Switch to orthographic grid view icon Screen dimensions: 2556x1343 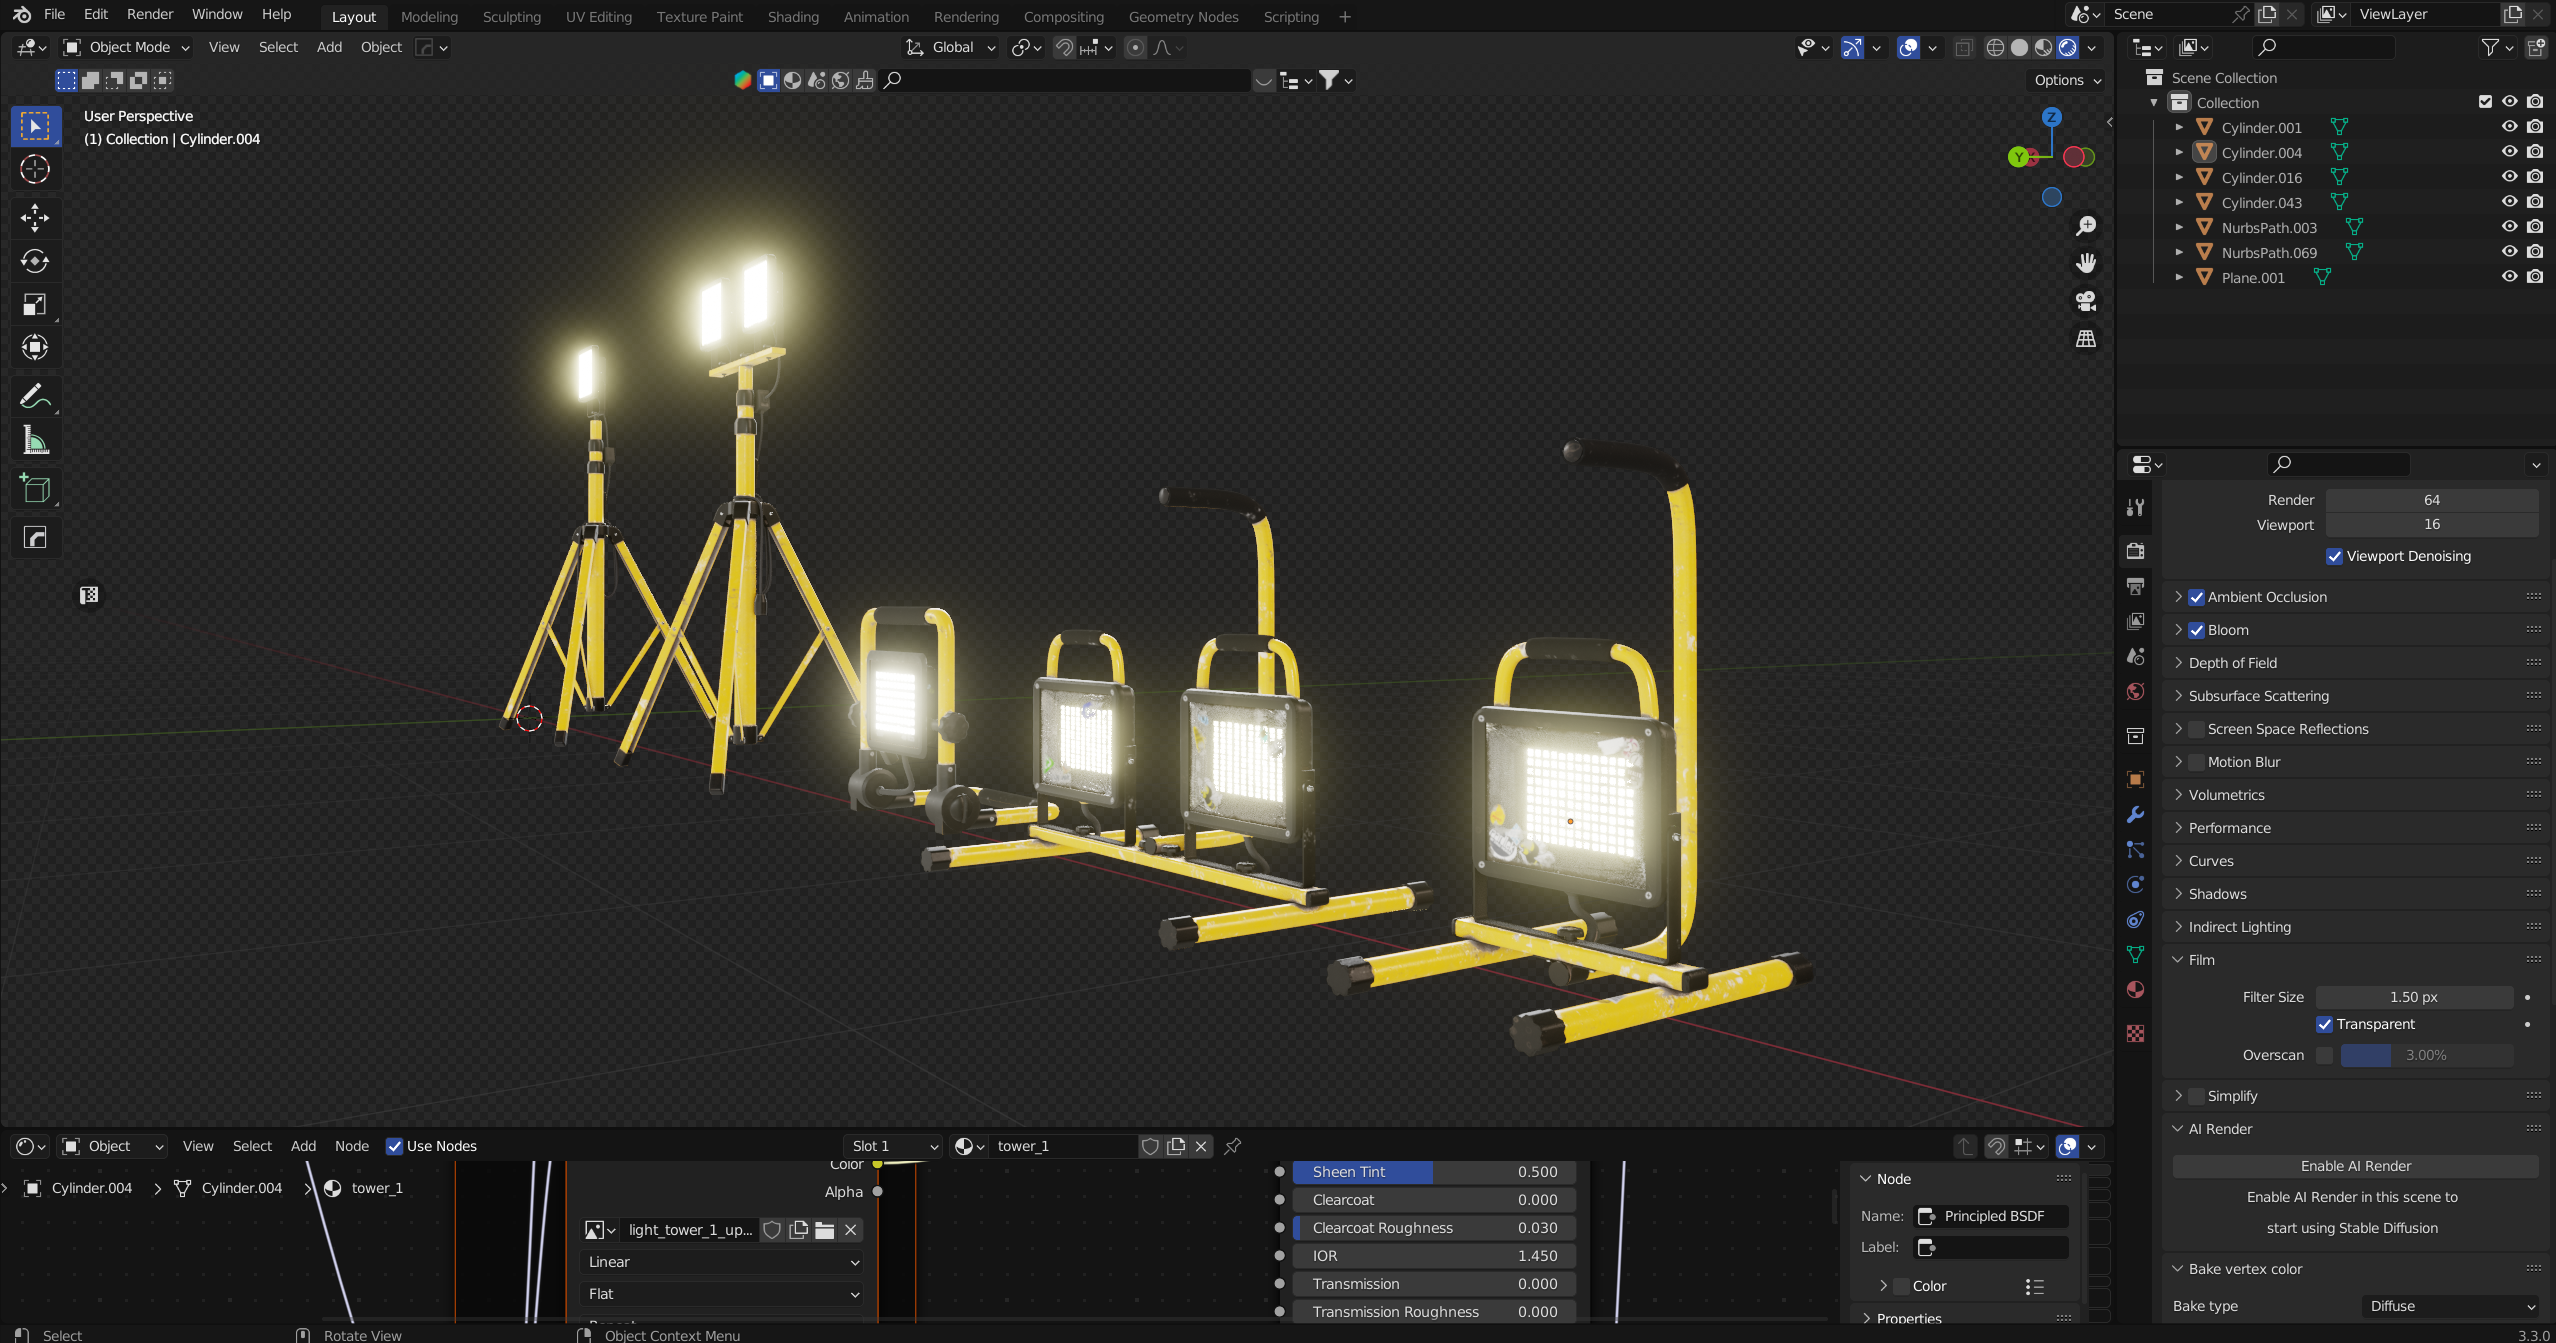(2086, 339)
